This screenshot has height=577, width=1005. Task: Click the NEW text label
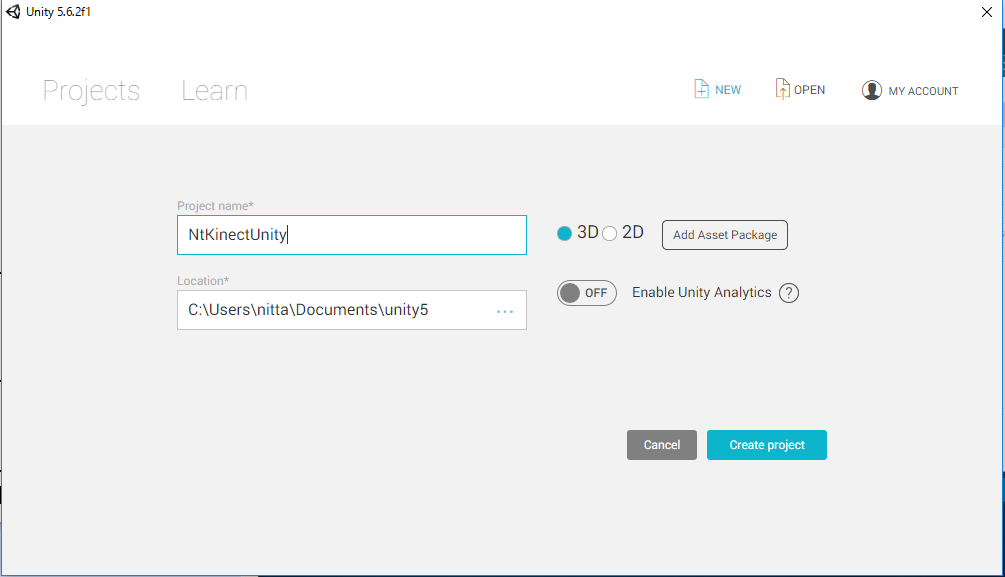tap(728, 90)
